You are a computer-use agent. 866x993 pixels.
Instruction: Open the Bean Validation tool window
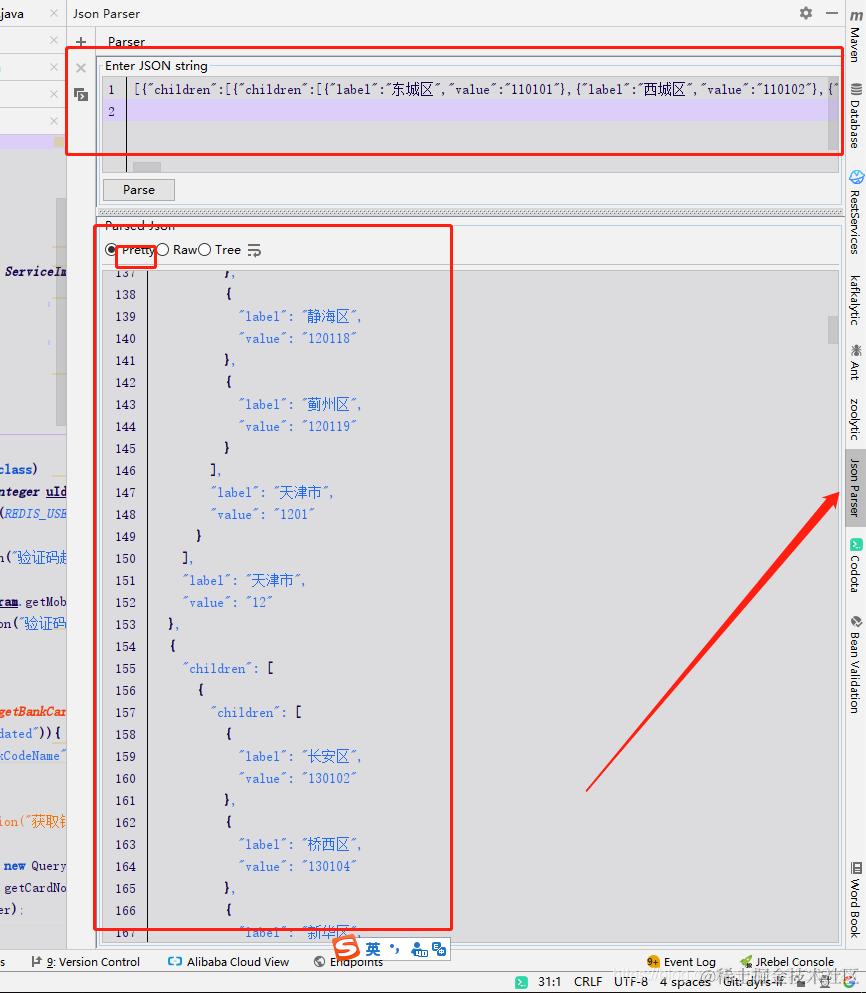[x=856, y=664]
